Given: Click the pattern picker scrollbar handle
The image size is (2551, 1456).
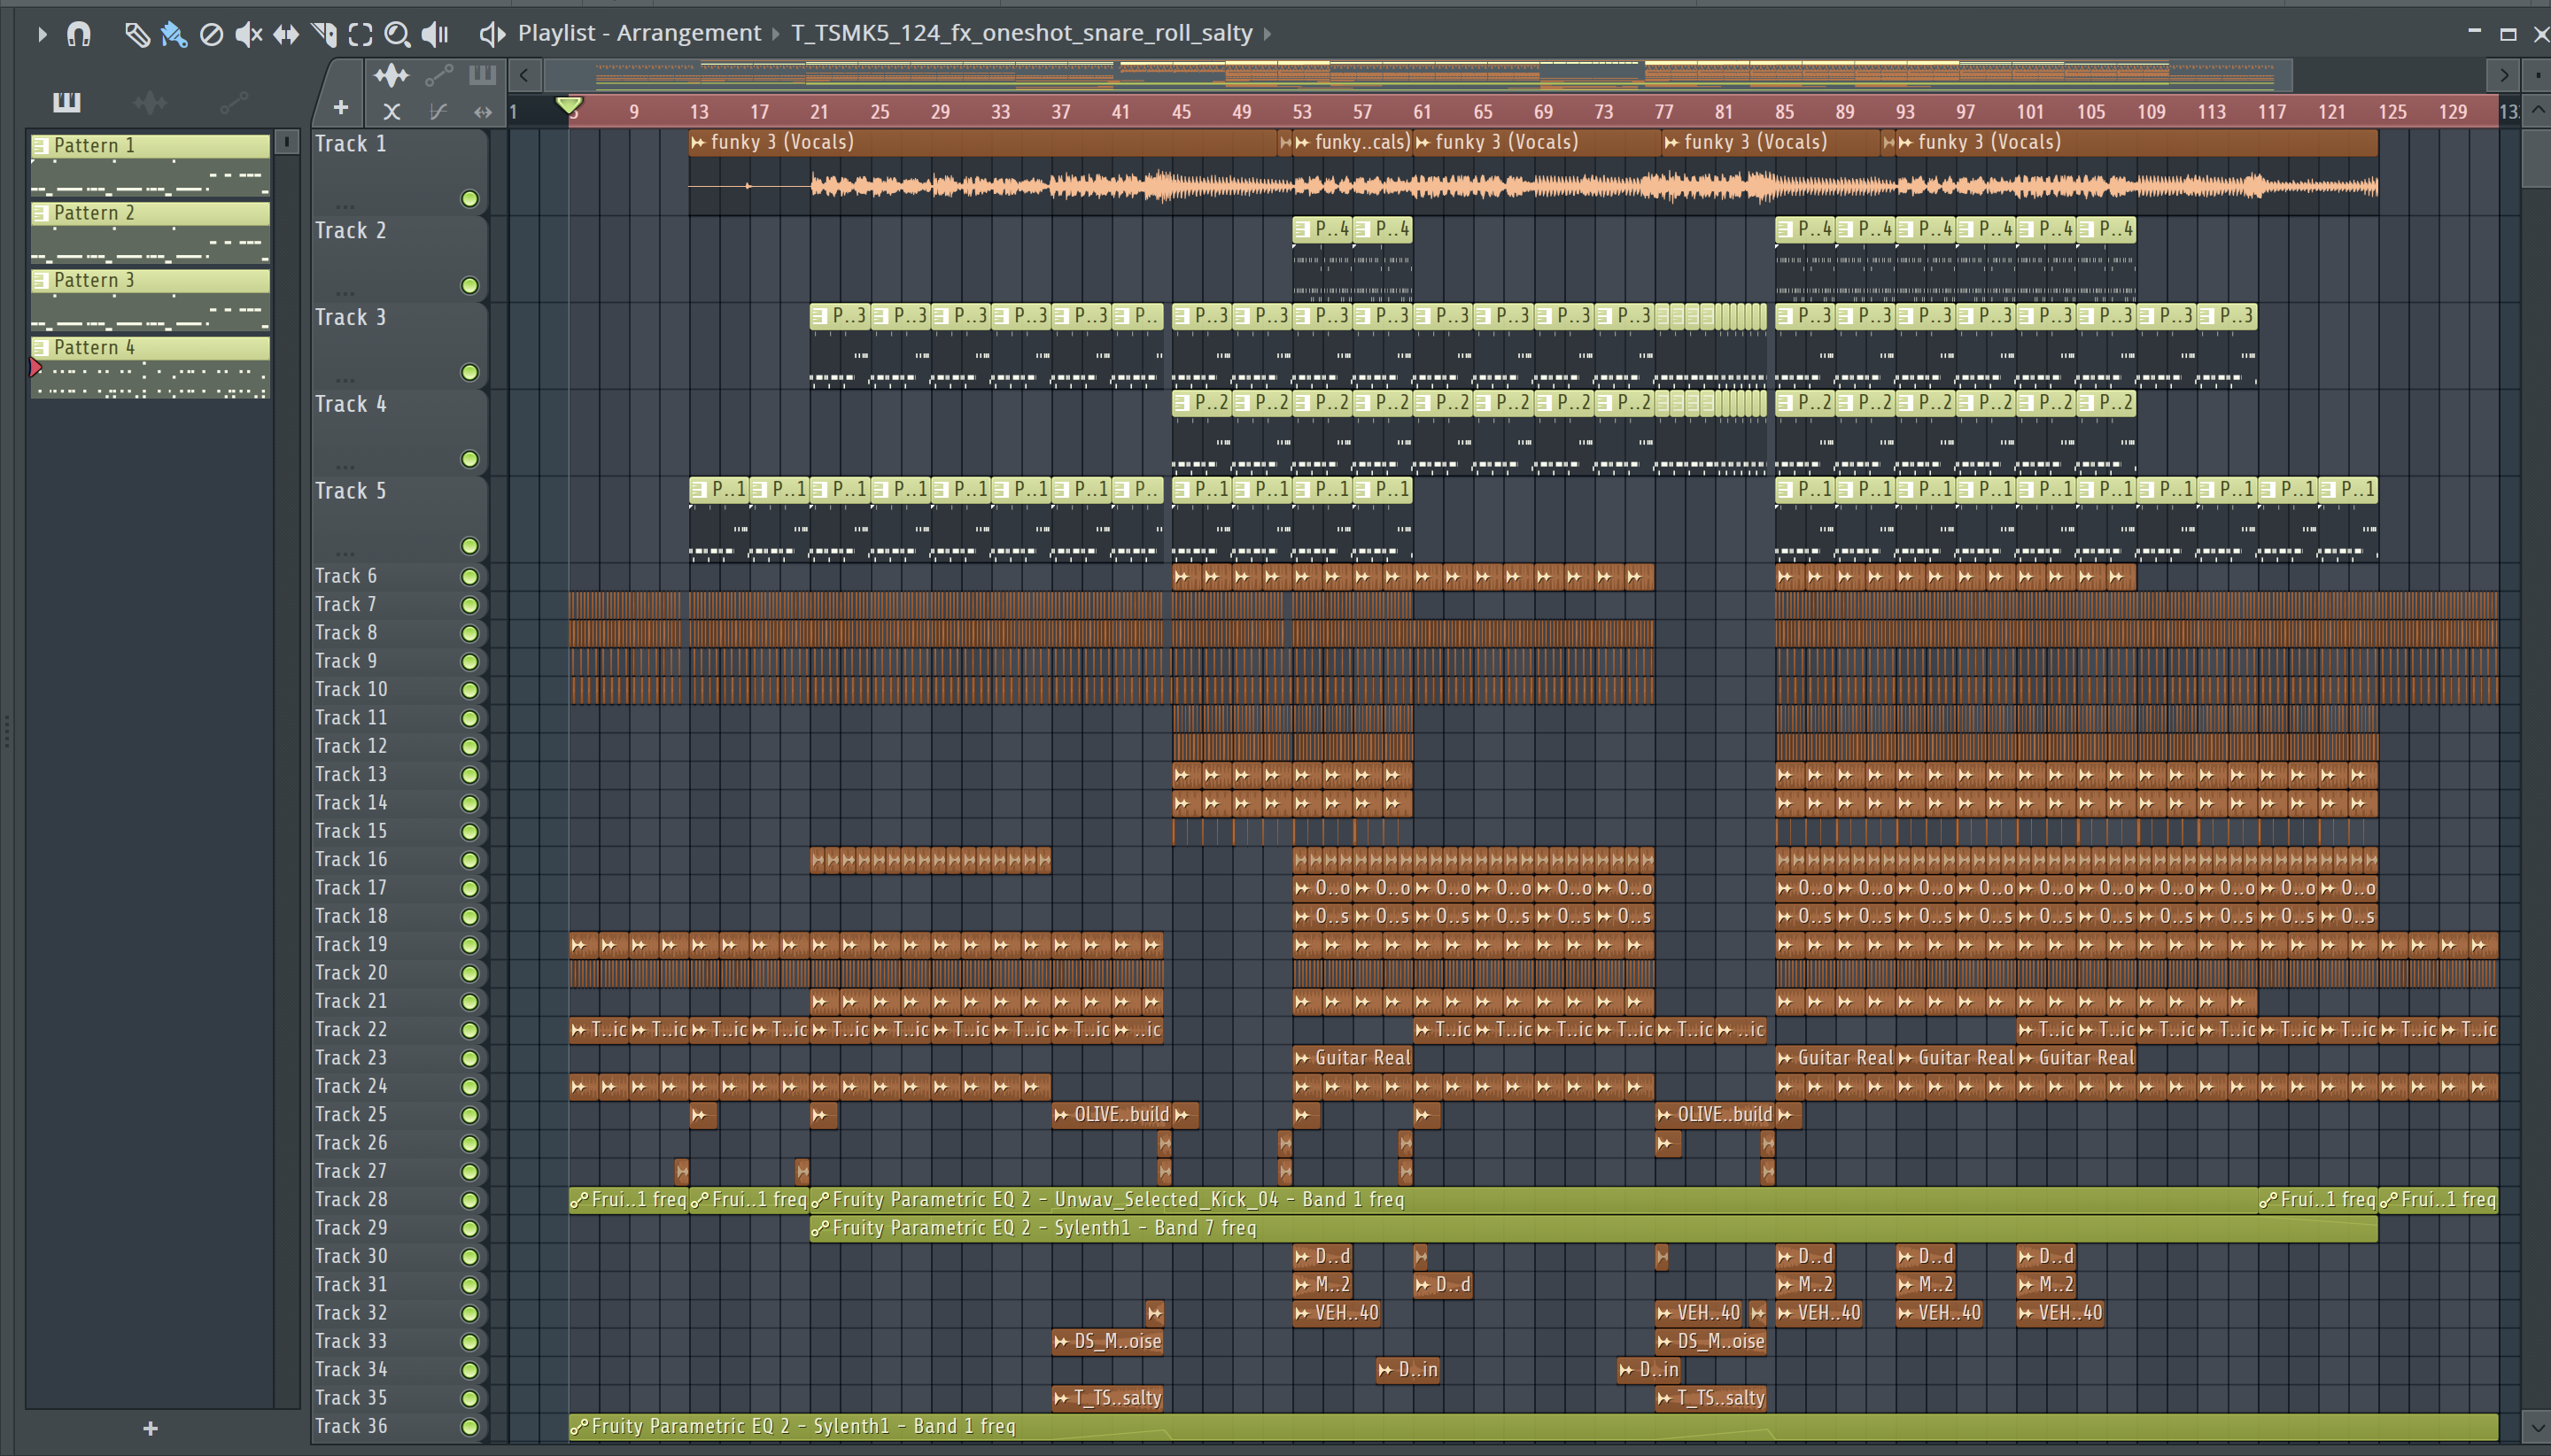Looking at the screenshot, I should pos(286,143).
